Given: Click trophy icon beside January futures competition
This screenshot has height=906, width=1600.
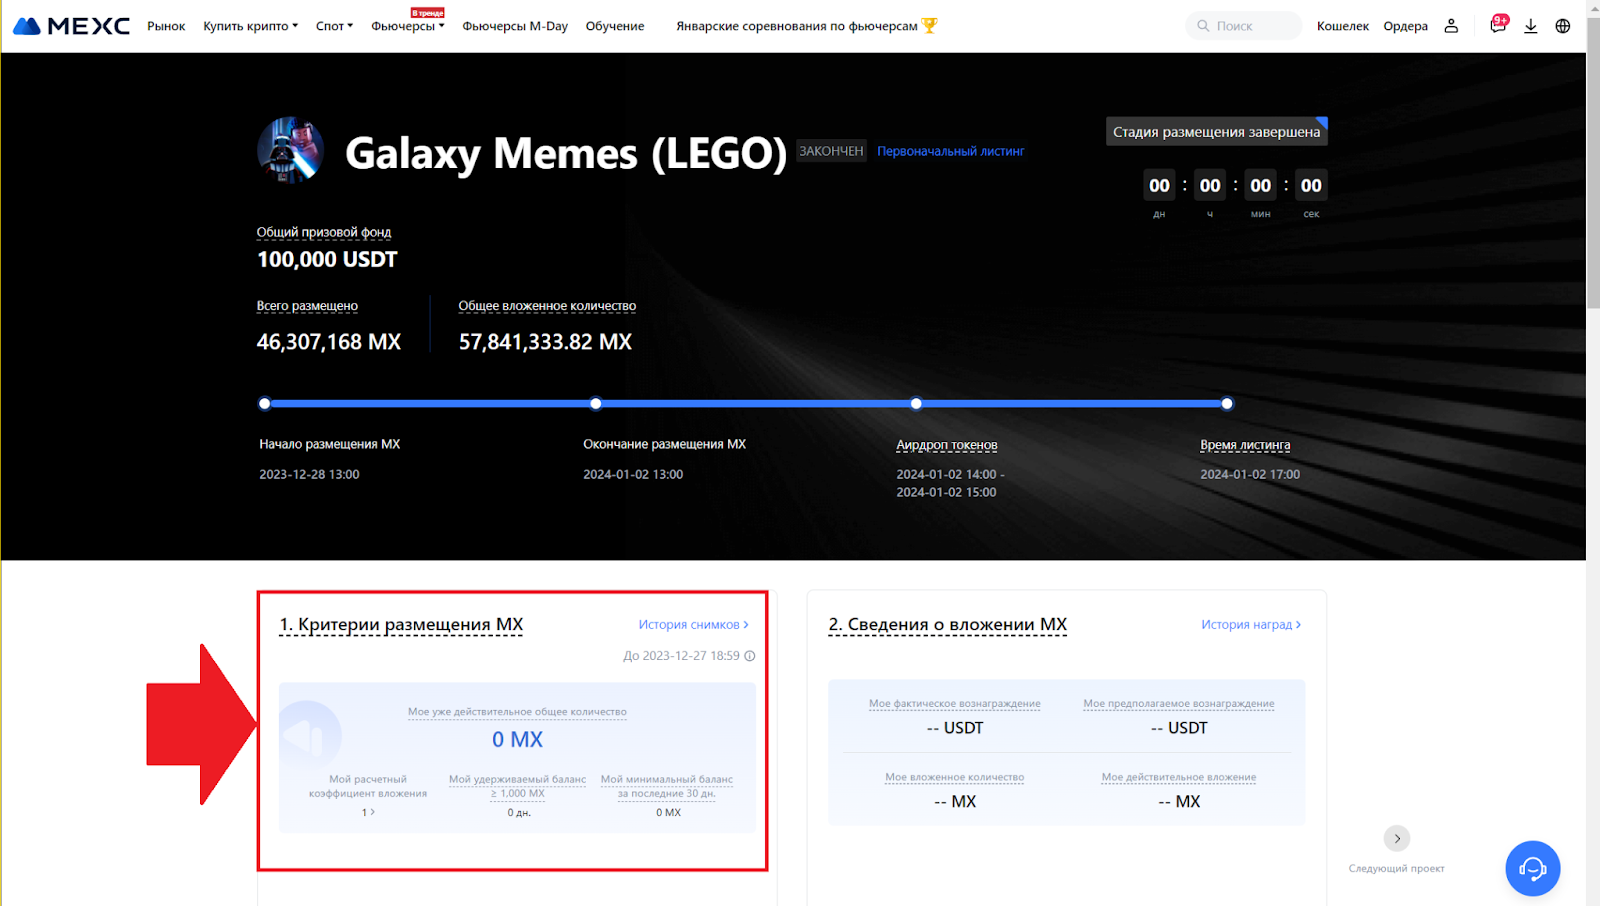Looking at the screenshot, I should tap(930, 26).
